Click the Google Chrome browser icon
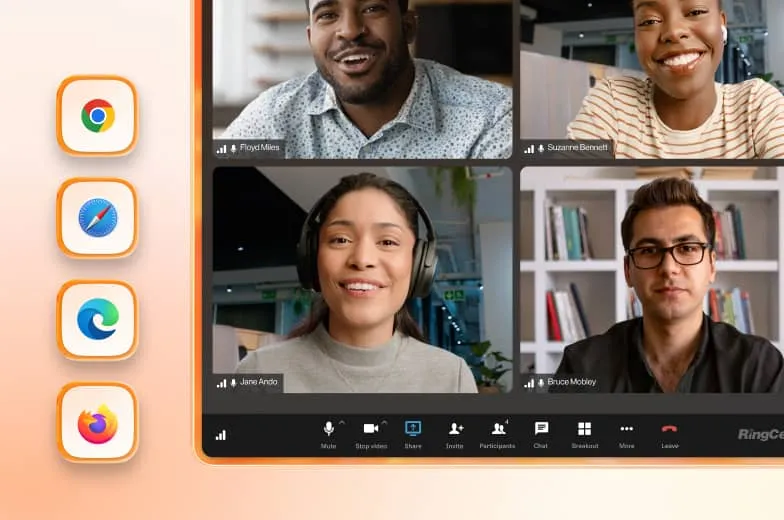Image resolution: width=784 pixels, height=520 pixels. (98, 116)
